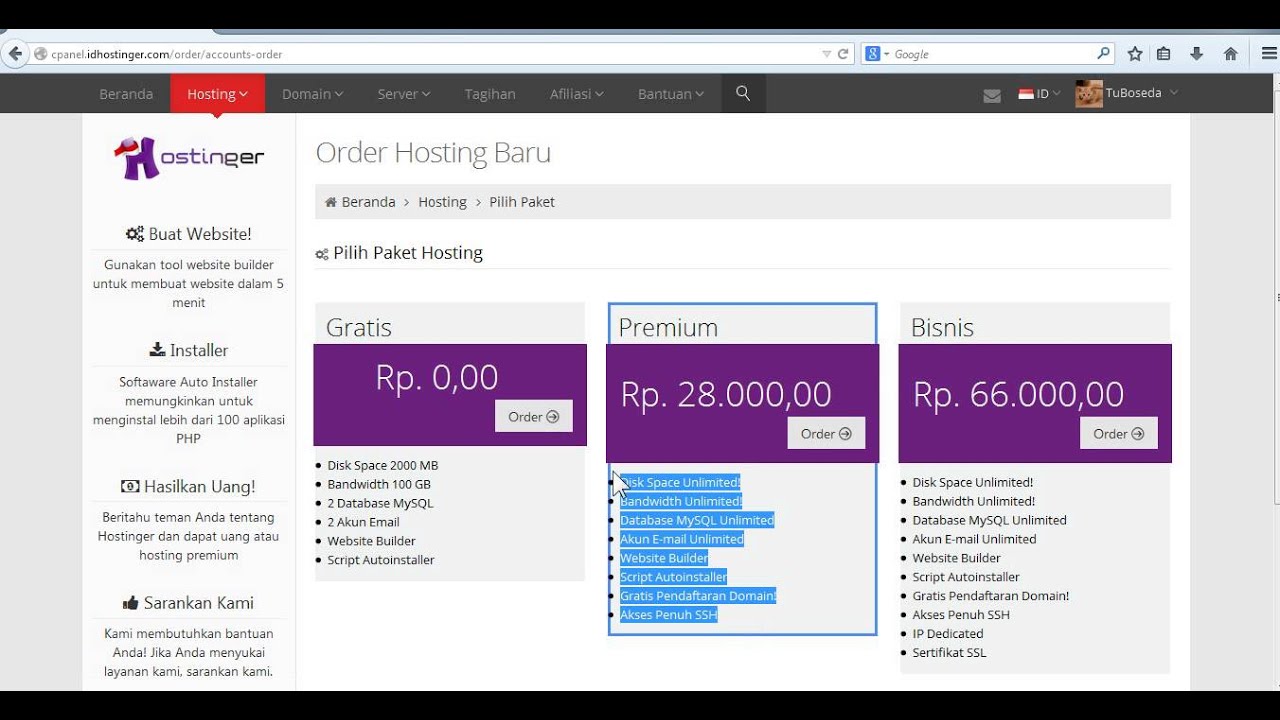Go to browser home page icon
The width and height of the screenshot is (1280, 720).
pos(1230,54)
